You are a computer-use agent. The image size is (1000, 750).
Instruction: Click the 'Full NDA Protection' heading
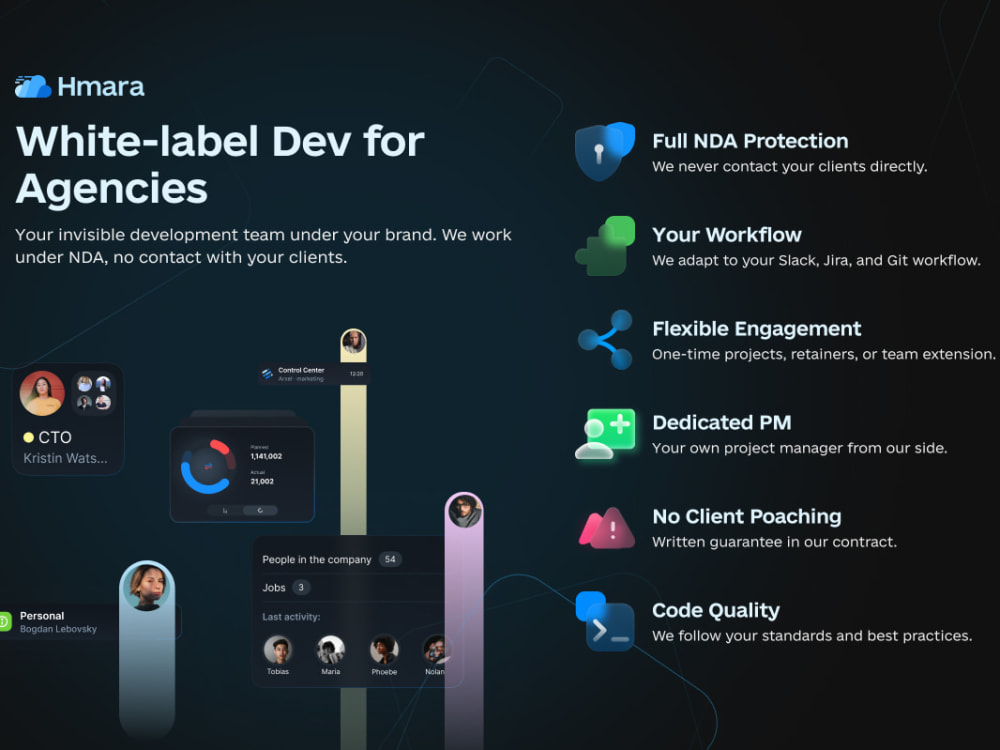[750, 141]
